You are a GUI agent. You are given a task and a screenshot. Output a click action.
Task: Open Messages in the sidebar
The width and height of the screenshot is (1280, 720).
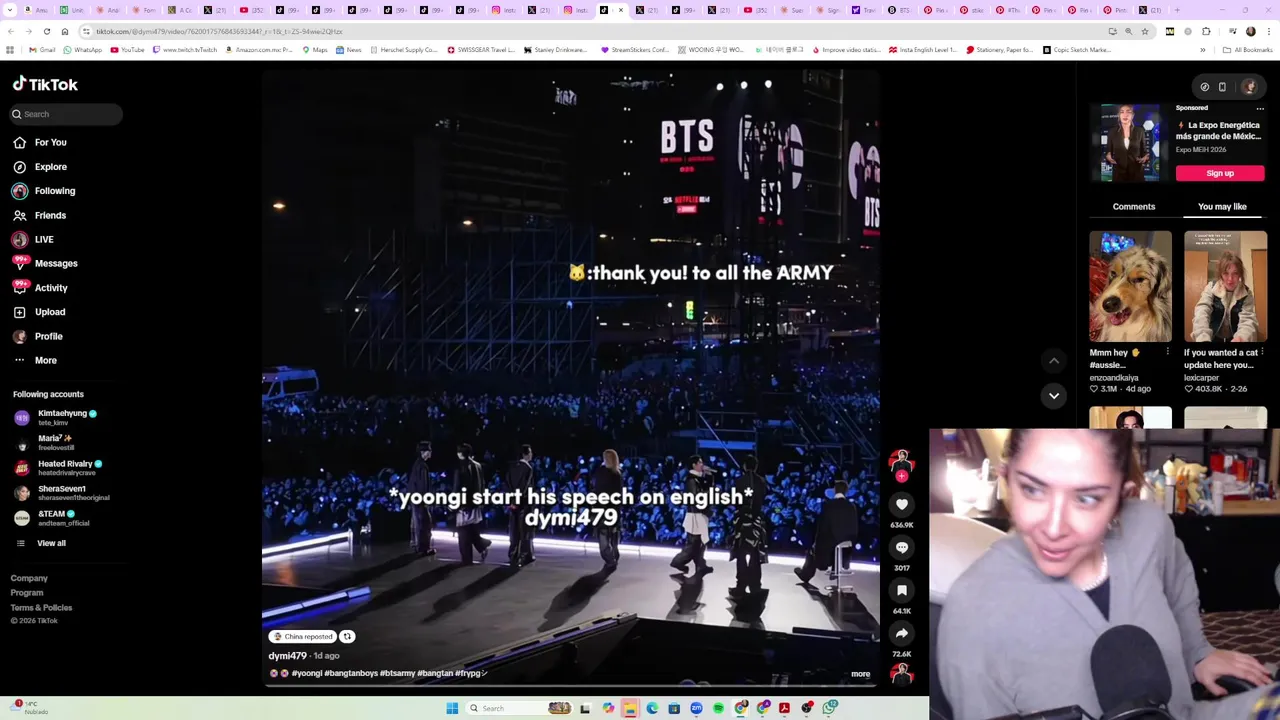(44, 263)
